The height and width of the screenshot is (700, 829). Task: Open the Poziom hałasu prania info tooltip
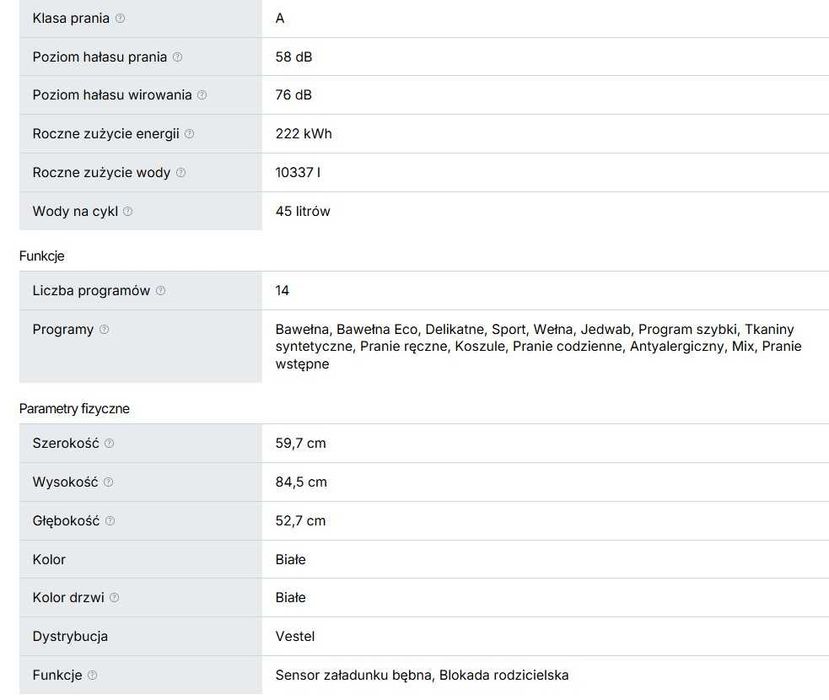click(x=177, y=58)
